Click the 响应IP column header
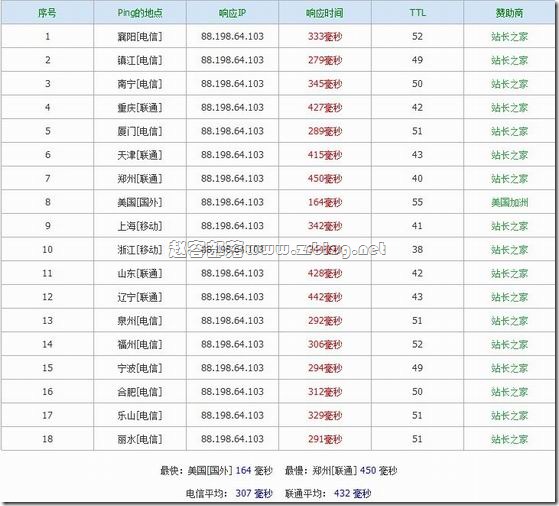 click(x=232, y=13)
